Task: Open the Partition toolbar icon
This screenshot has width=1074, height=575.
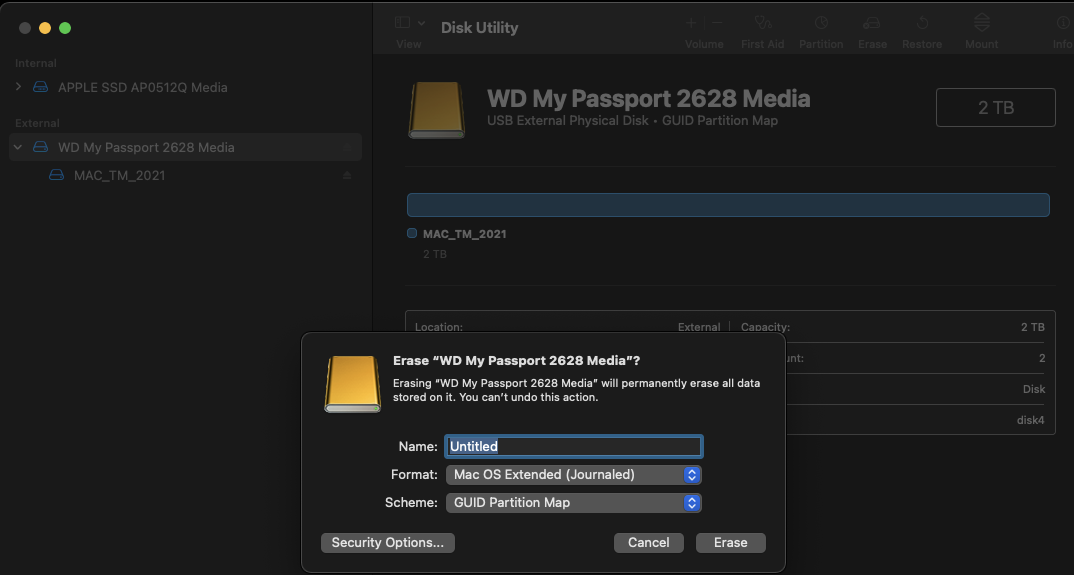Action: [821, 23]
